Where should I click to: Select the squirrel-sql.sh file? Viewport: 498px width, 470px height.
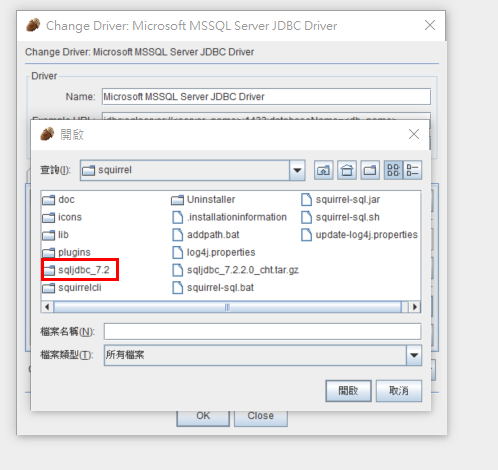click(340, 217)
